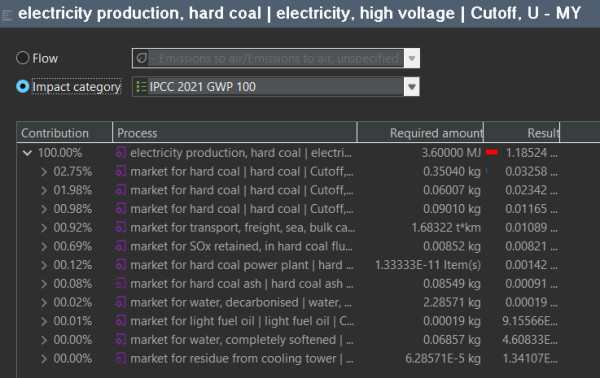Sort by the Contribution column header
The image size is (600, 378).
pos(64,133)
